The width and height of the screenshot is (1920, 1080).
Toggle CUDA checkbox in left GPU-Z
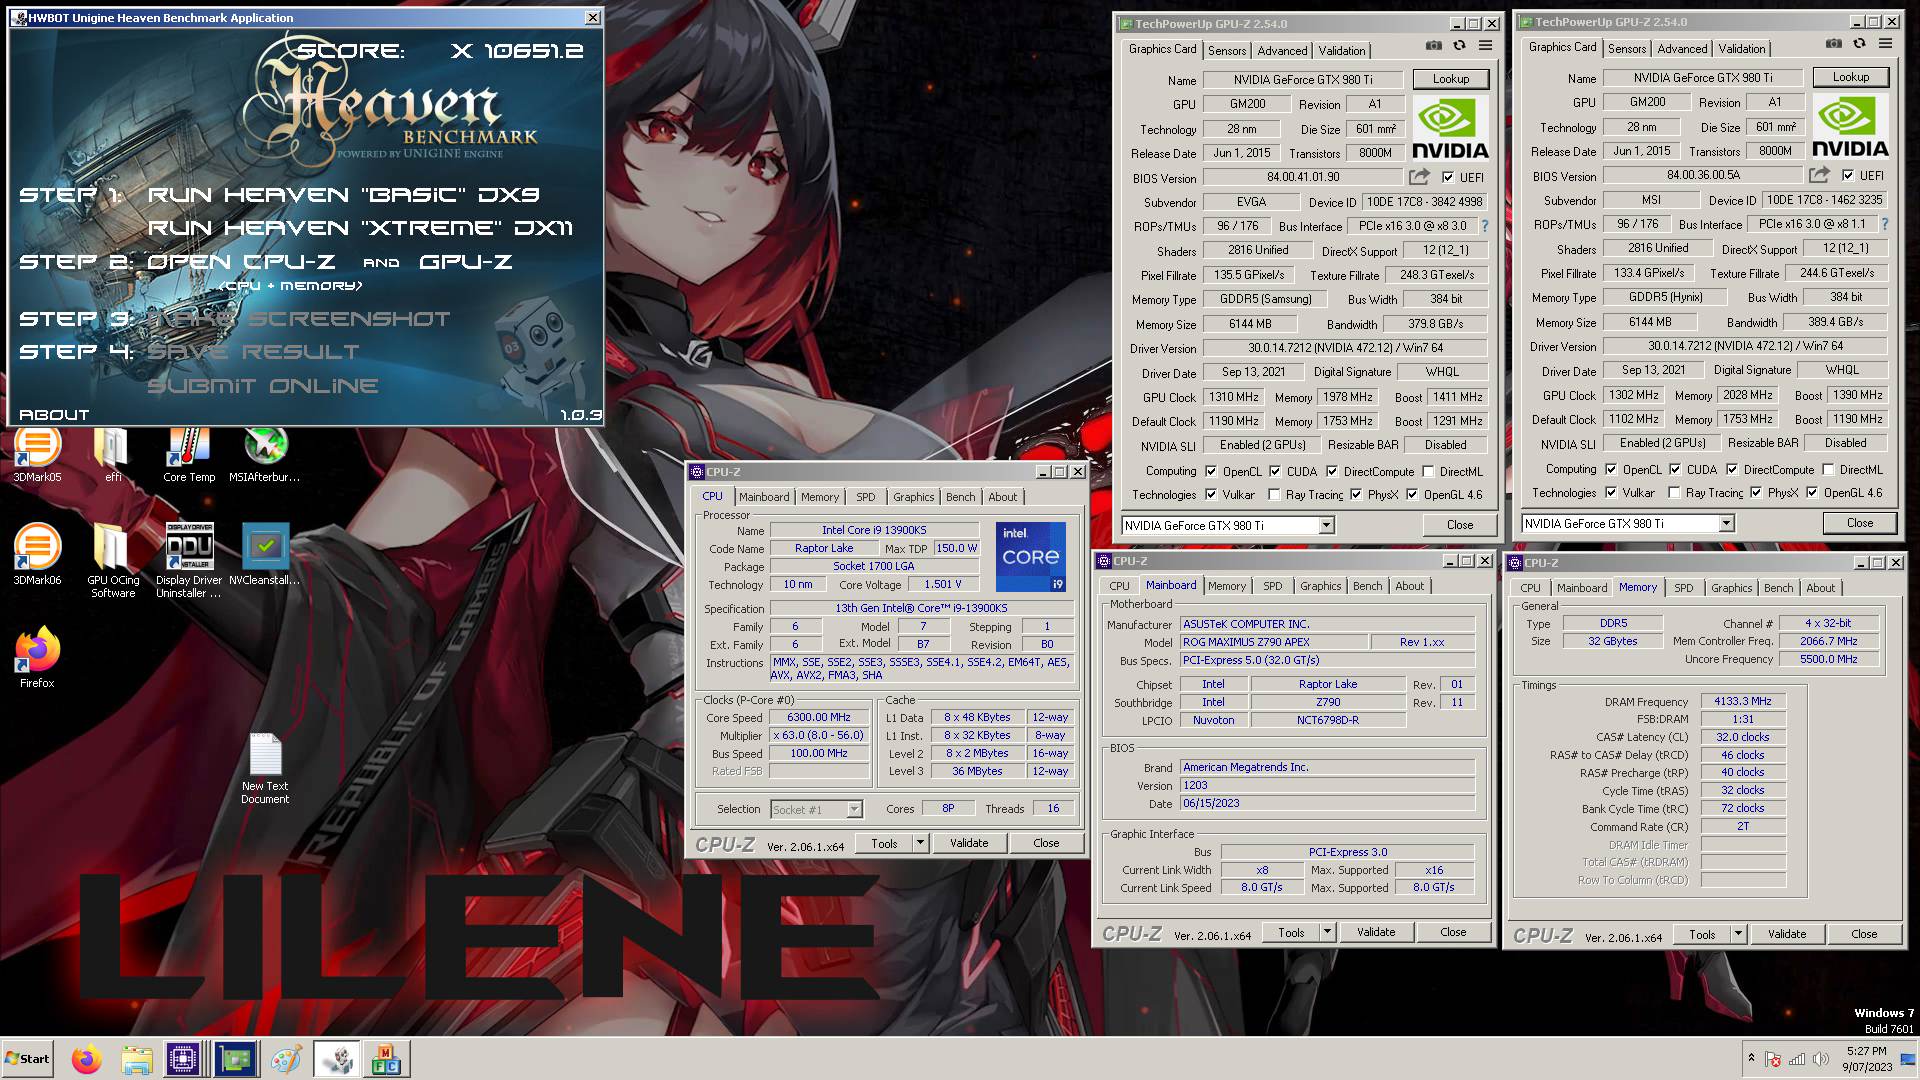coord(1275,471)
